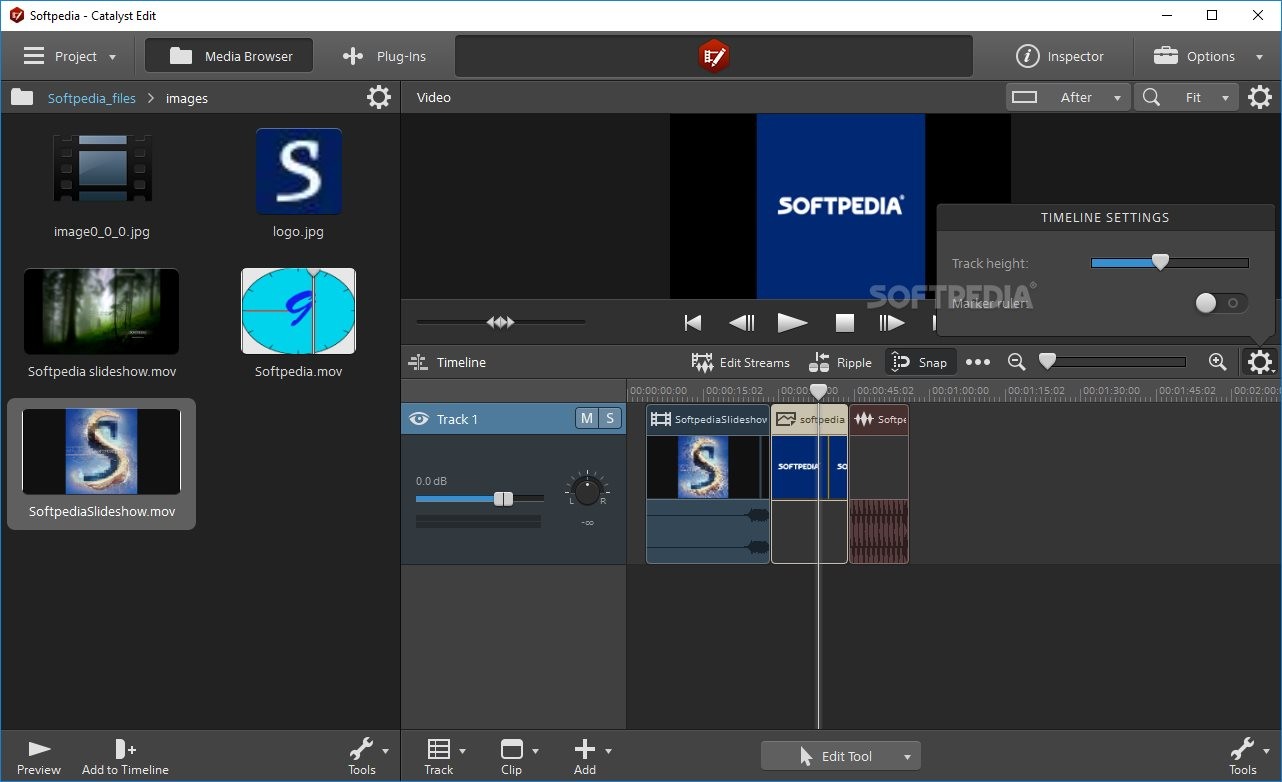
Task: Step back to previous frame
Action: 741,322
